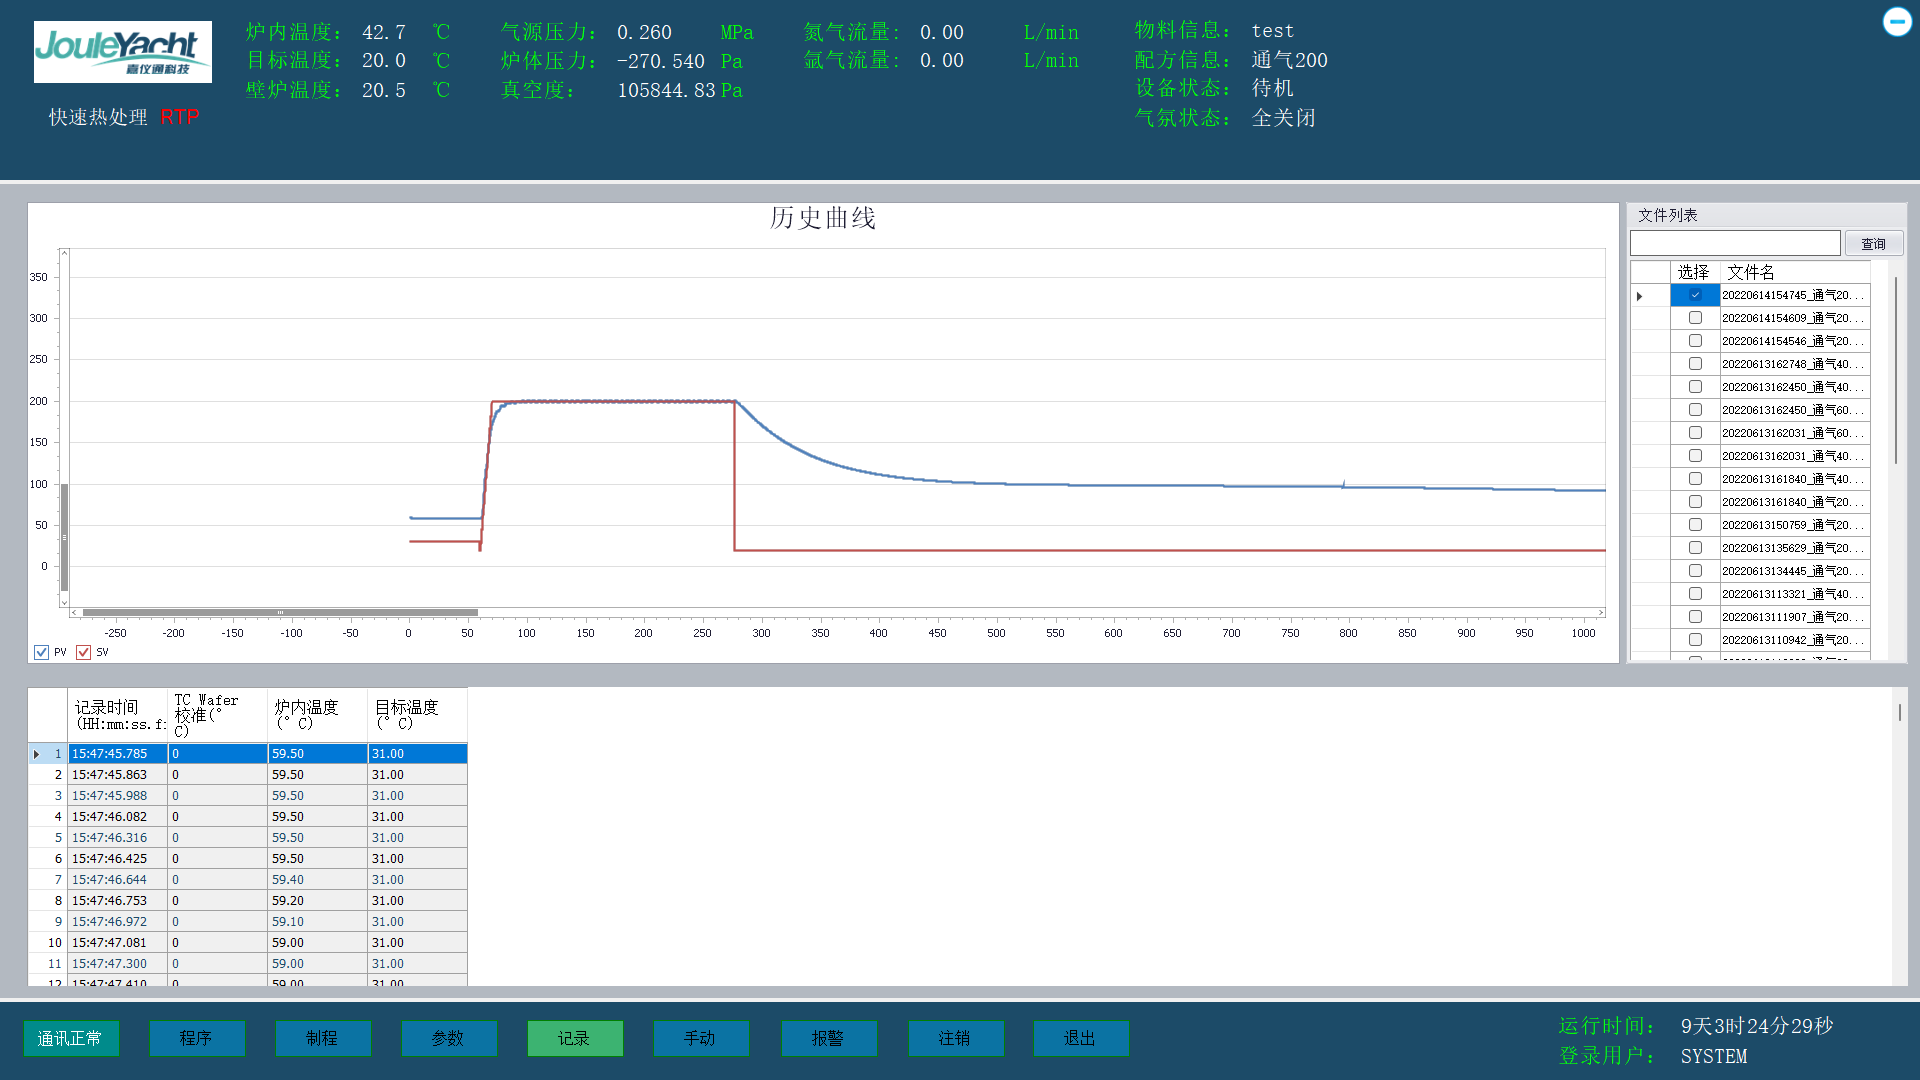The image size is (1920, 1080).
Task: Select the active 记录 record view
Action: pos(575,1038)
